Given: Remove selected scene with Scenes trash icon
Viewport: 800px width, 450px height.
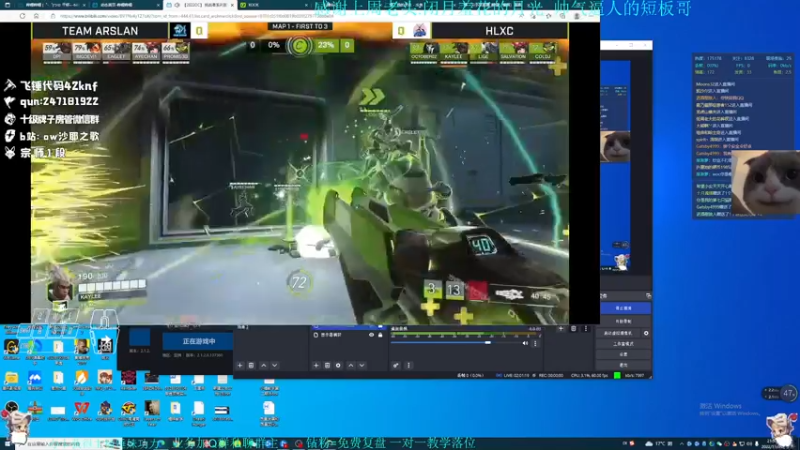Looking at the screenshot, I should (251, 365).
